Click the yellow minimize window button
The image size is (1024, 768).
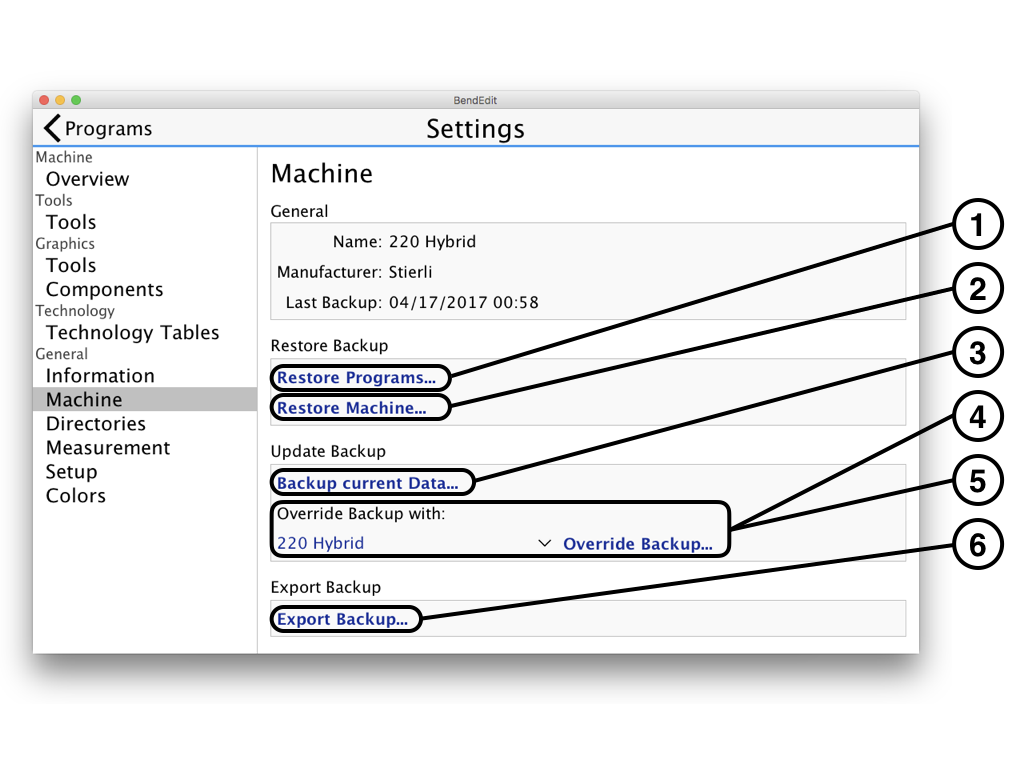point(60,100)
